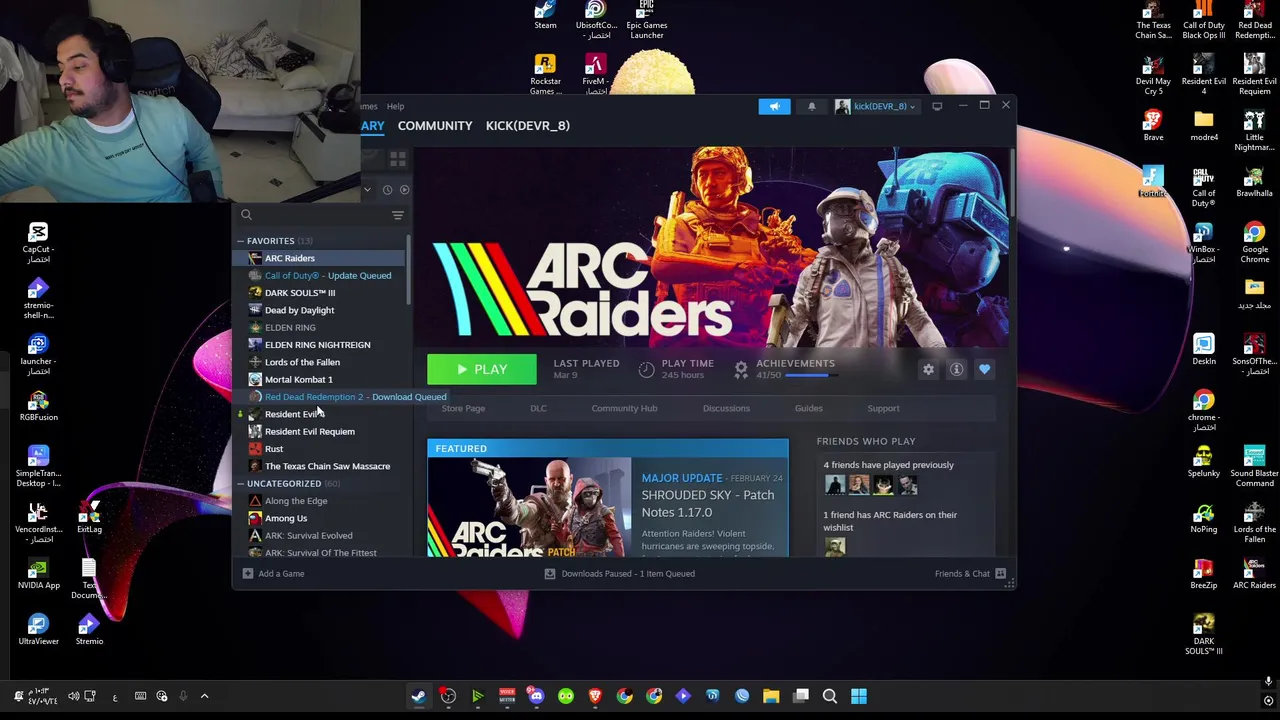
Task: Open ARC Raiders game settings gear
Action: click(928, 370)
